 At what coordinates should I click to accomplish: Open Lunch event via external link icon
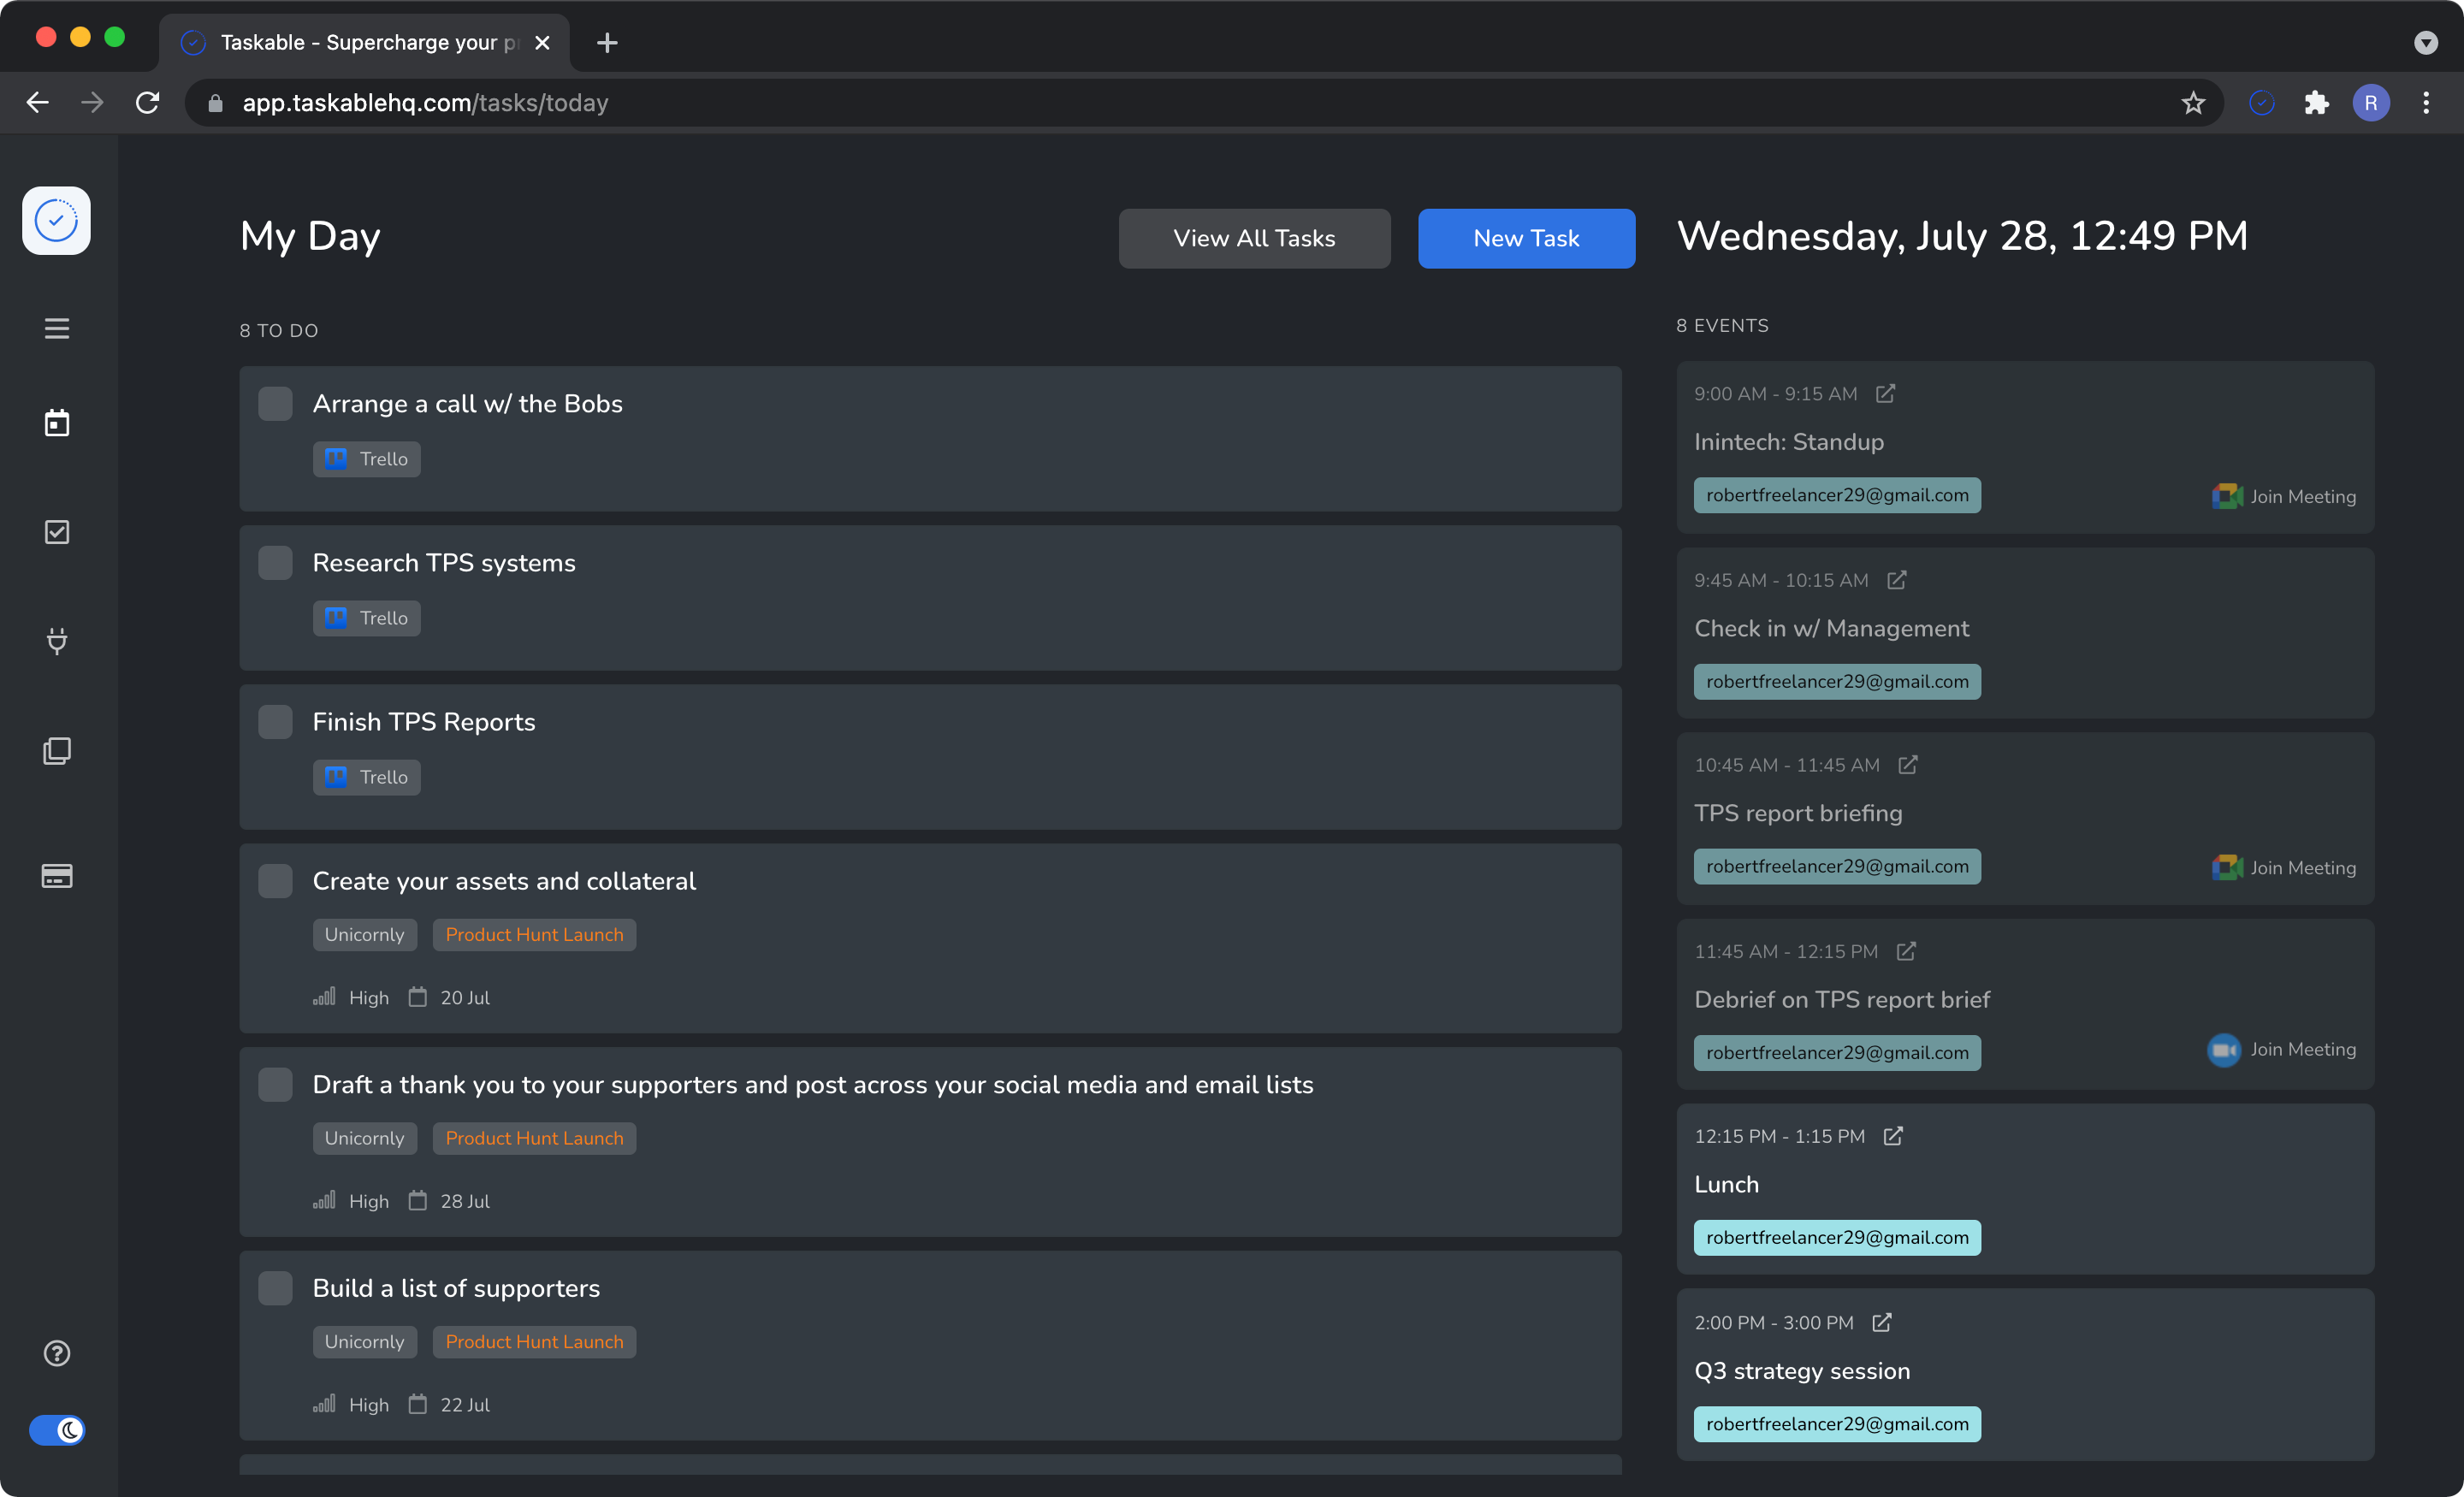click(1893, 1136)
